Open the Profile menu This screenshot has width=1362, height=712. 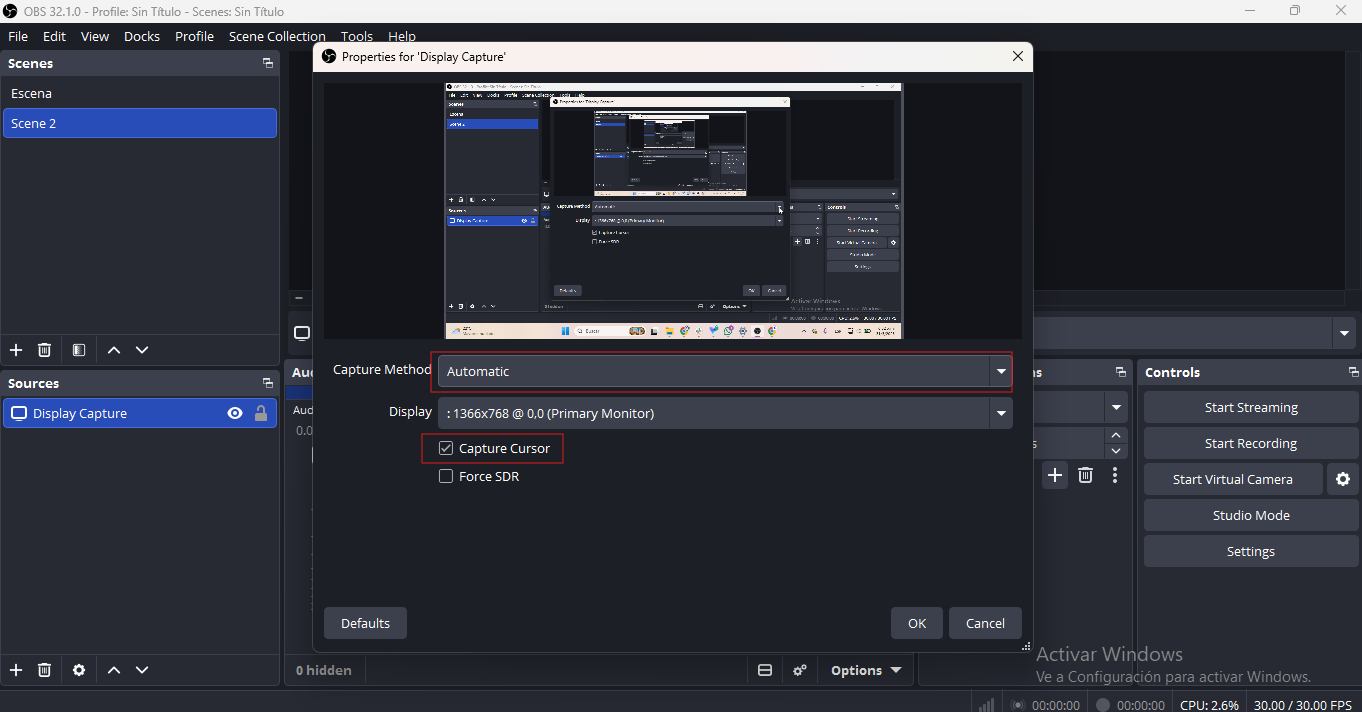[194, 36]
